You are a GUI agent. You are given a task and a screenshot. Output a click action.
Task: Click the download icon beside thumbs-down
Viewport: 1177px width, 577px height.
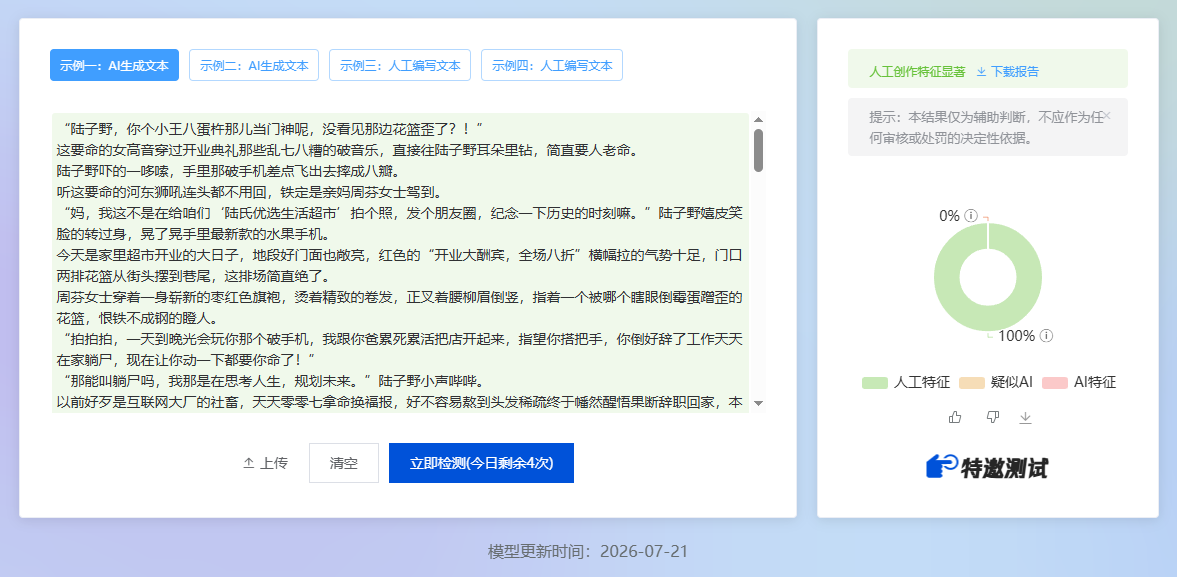[x=1025, y=418]
